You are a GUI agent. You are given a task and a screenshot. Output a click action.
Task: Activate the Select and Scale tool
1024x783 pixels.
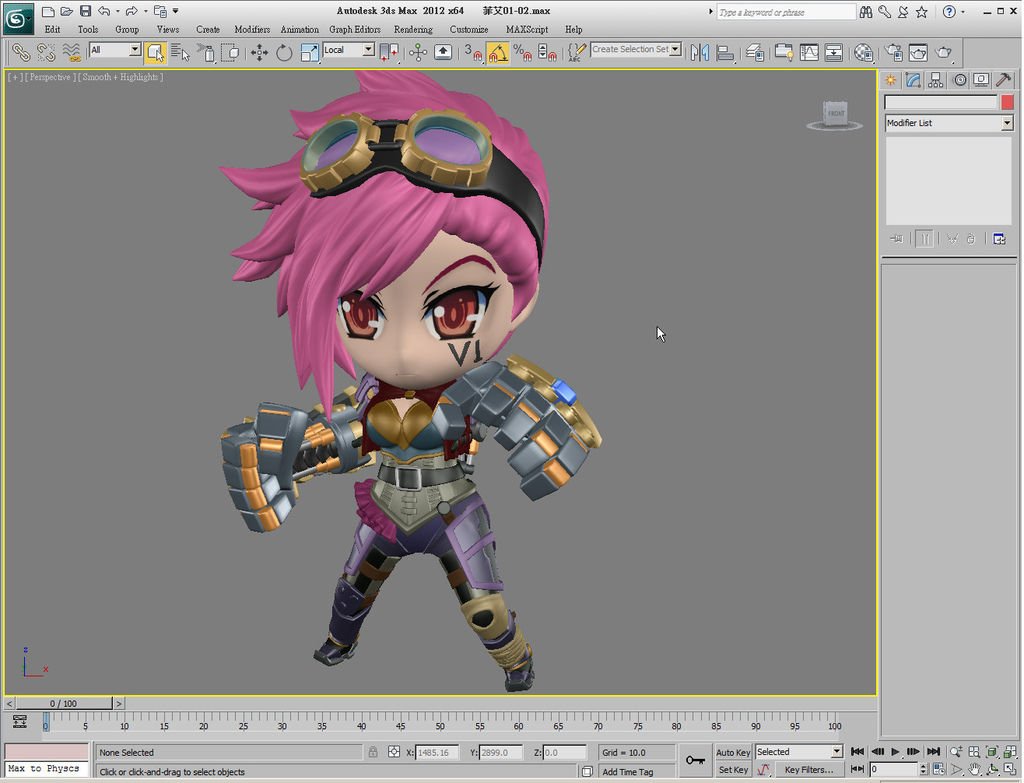coord(310,52)
